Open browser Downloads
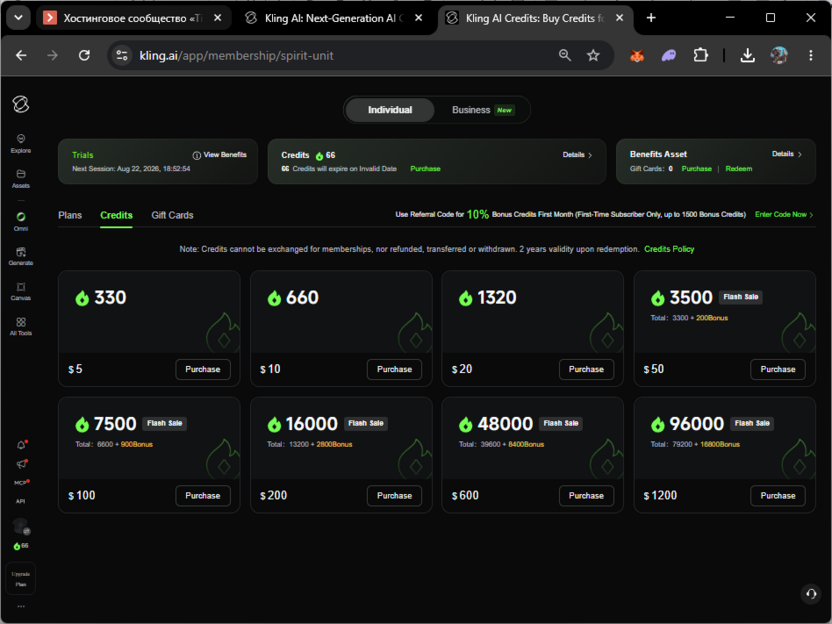Viewport: 832px width, 624px height. (x=747, y=55)
